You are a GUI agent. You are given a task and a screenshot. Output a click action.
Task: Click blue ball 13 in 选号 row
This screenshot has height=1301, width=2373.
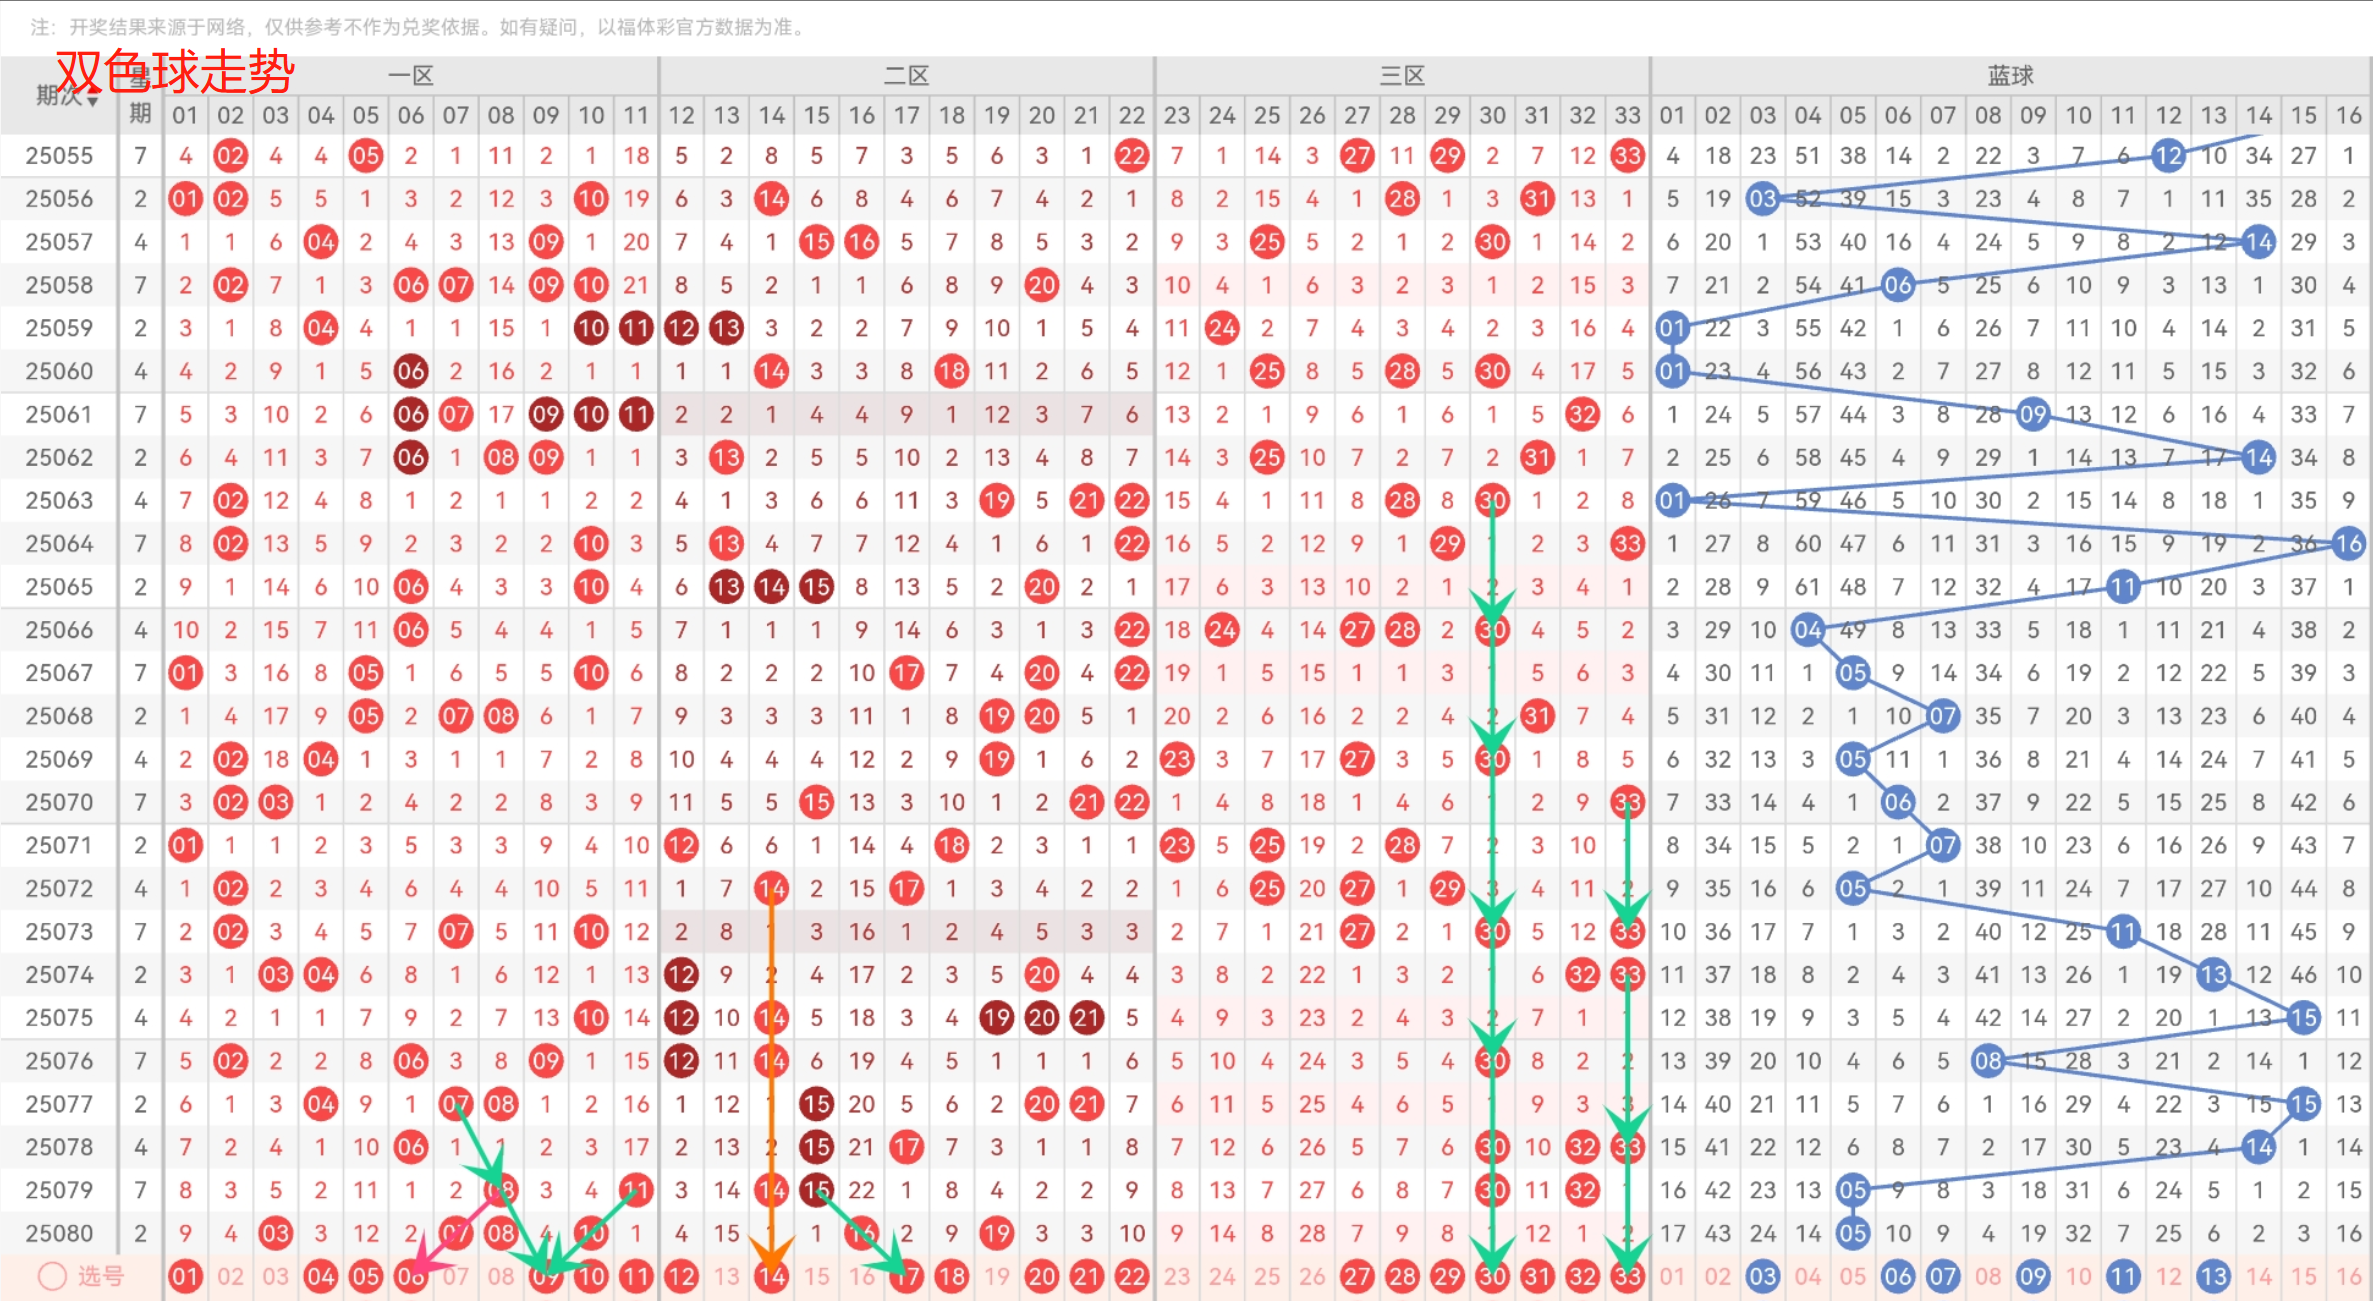(x=2213, y=1276)
